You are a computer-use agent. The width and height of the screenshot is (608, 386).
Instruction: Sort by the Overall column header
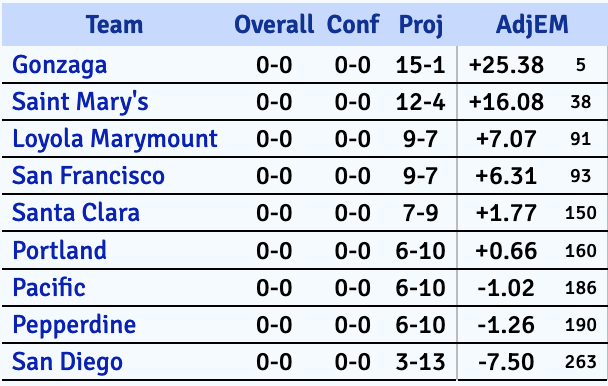(x=274, y=24)
